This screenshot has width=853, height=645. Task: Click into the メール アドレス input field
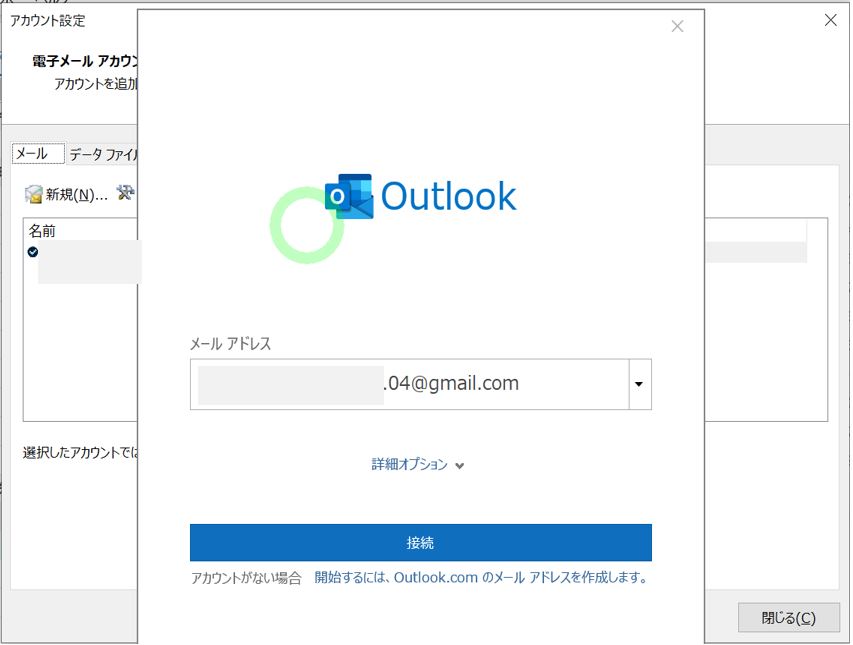point(410,384)
